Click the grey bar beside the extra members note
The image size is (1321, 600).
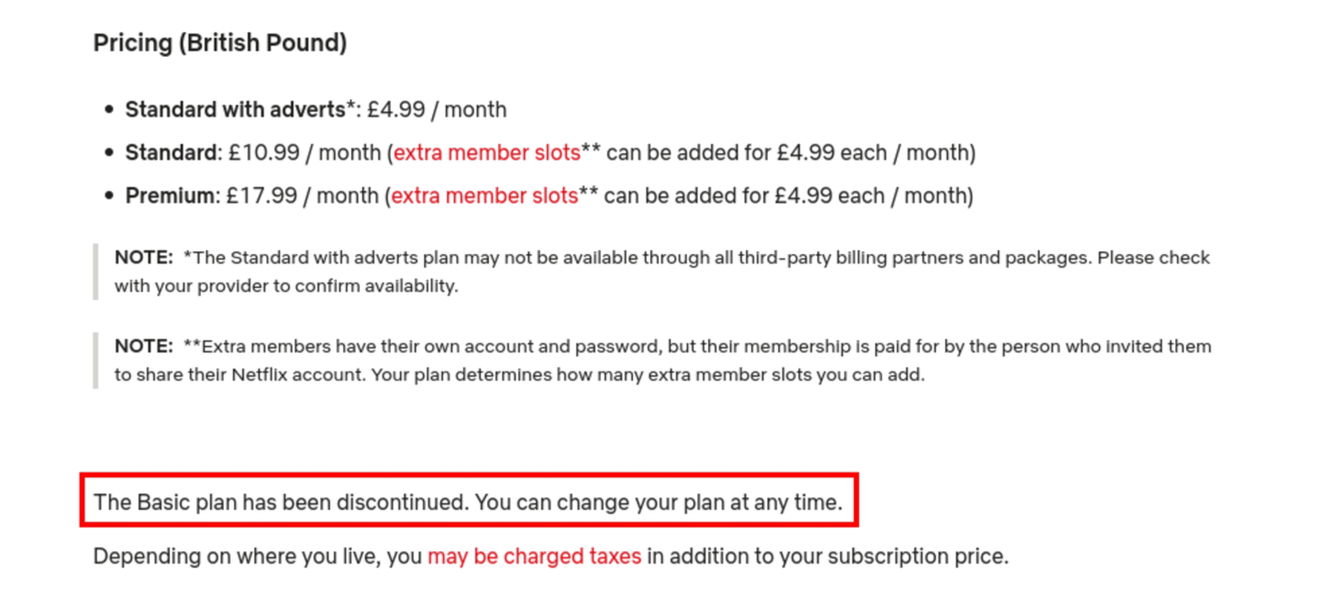click(x=96, y=360)
